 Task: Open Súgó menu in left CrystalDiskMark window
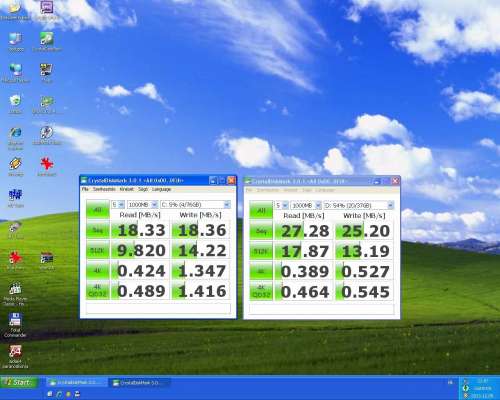tap(143, 189)
